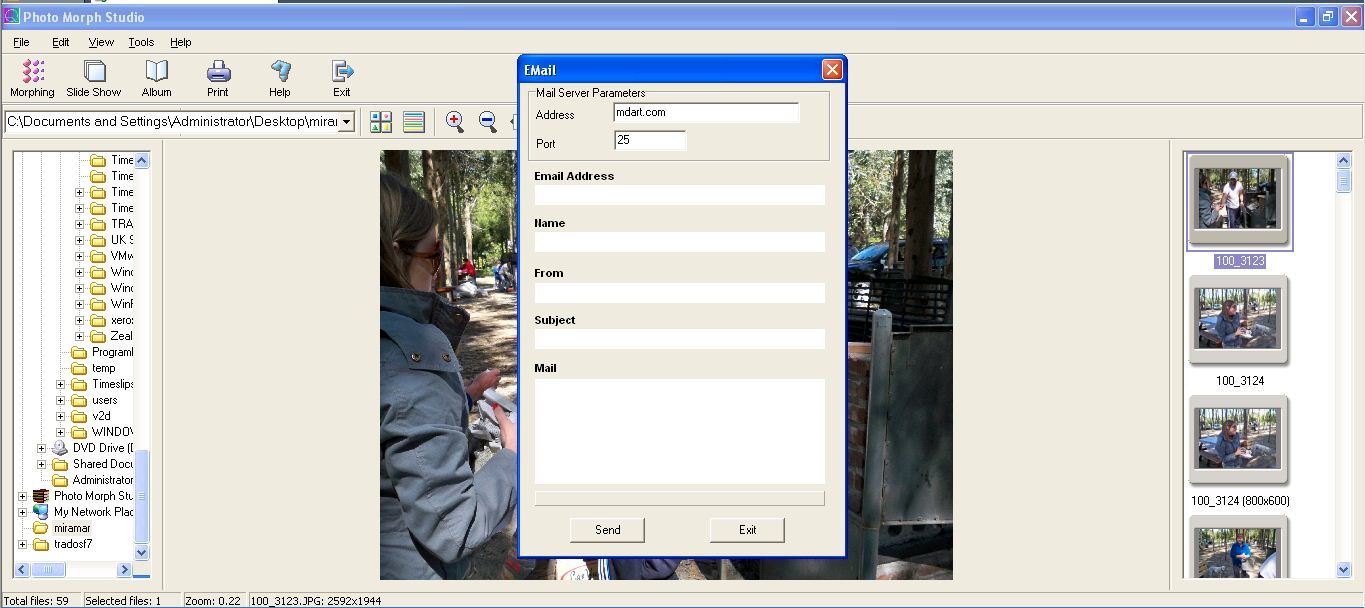Expand My Network Places node
The image size is (1365, 608).
point(22,512)
